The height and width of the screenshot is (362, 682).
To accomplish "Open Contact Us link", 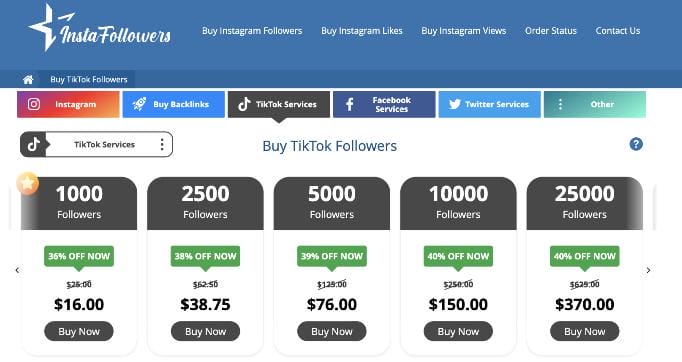I will point(618,31).
